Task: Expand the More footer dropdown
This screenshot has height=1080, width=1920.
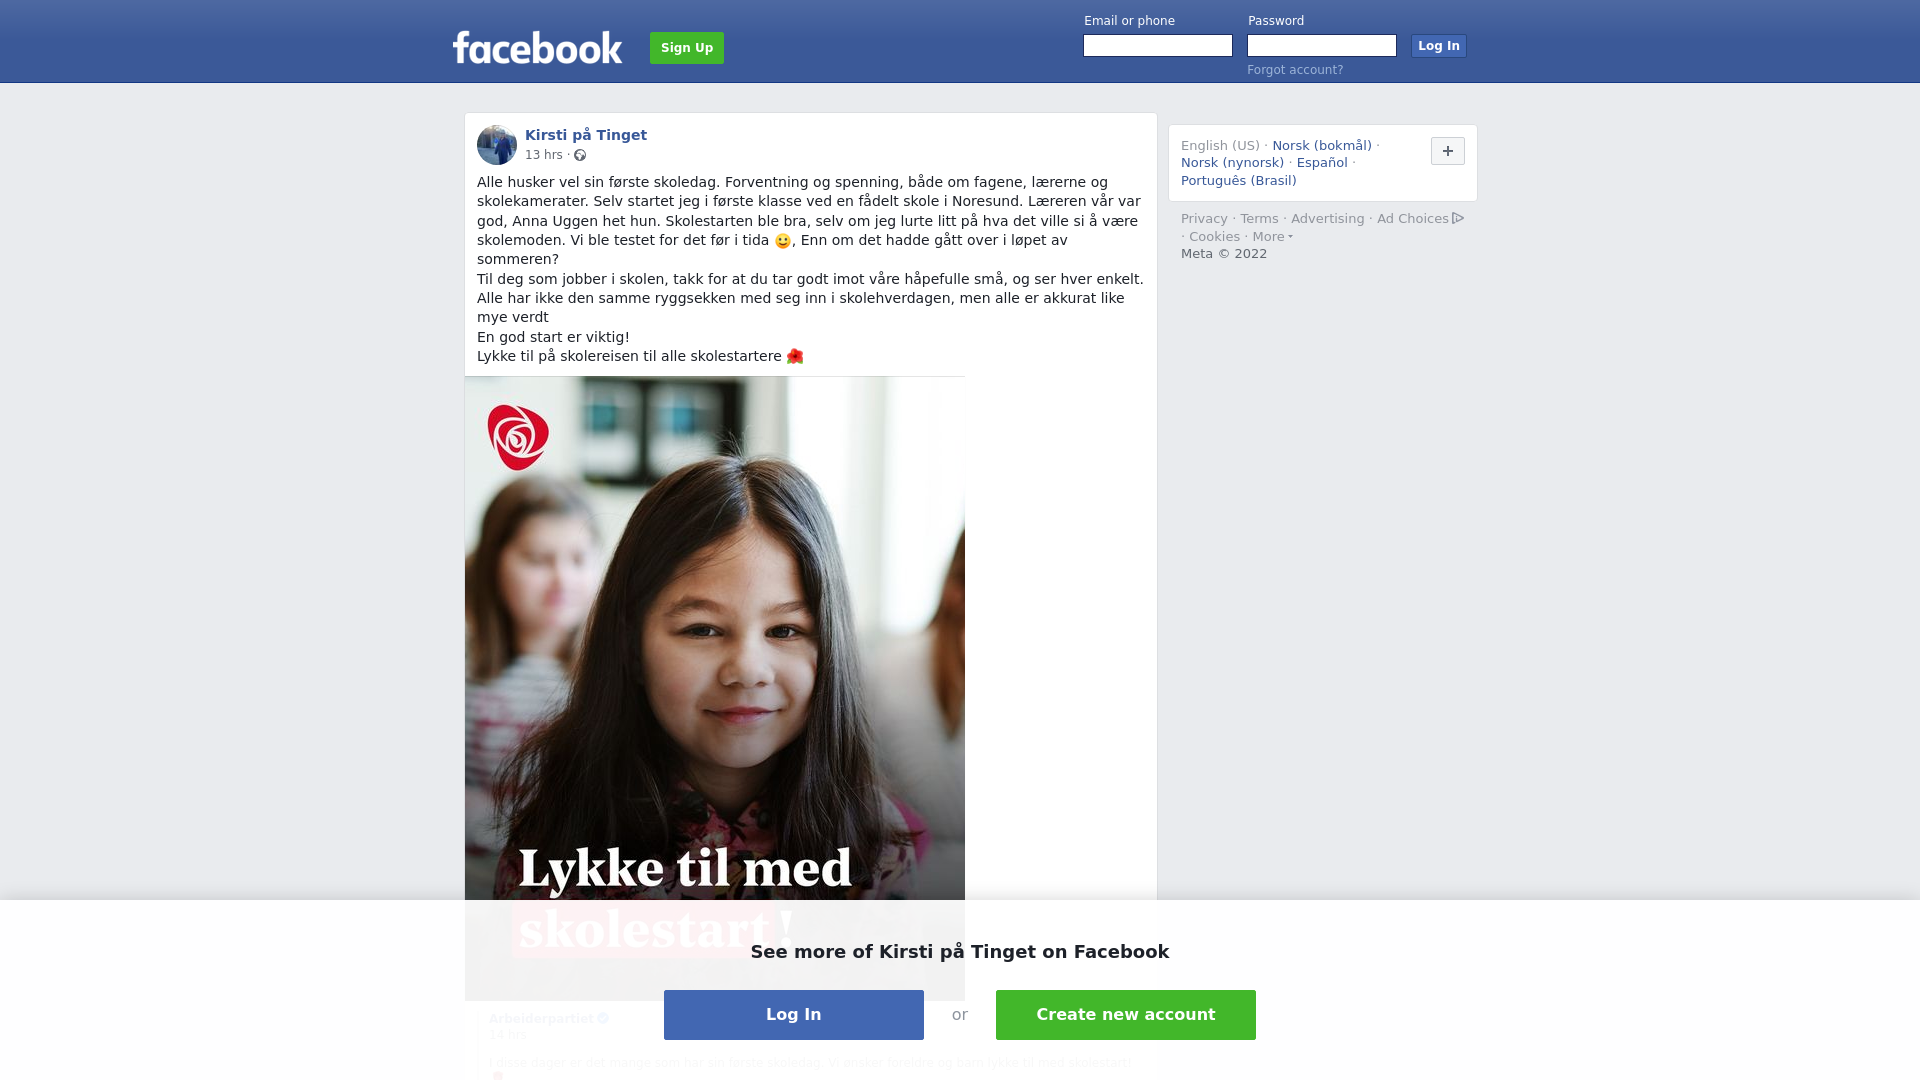Action: (x=1272, y=237)
